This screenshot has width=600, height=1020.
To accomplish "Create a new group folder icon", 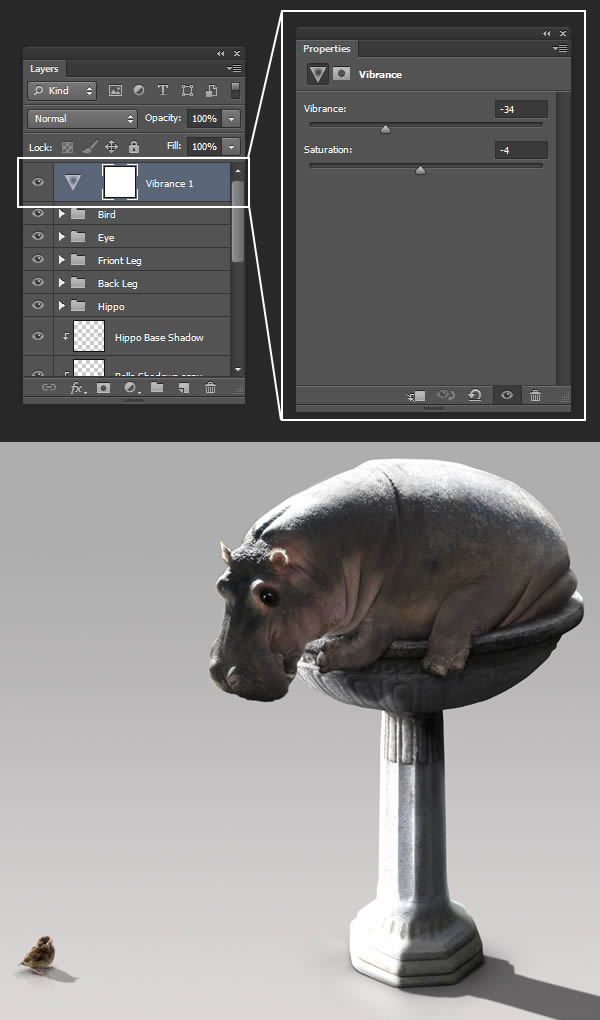I will click(x=157, y=388).
